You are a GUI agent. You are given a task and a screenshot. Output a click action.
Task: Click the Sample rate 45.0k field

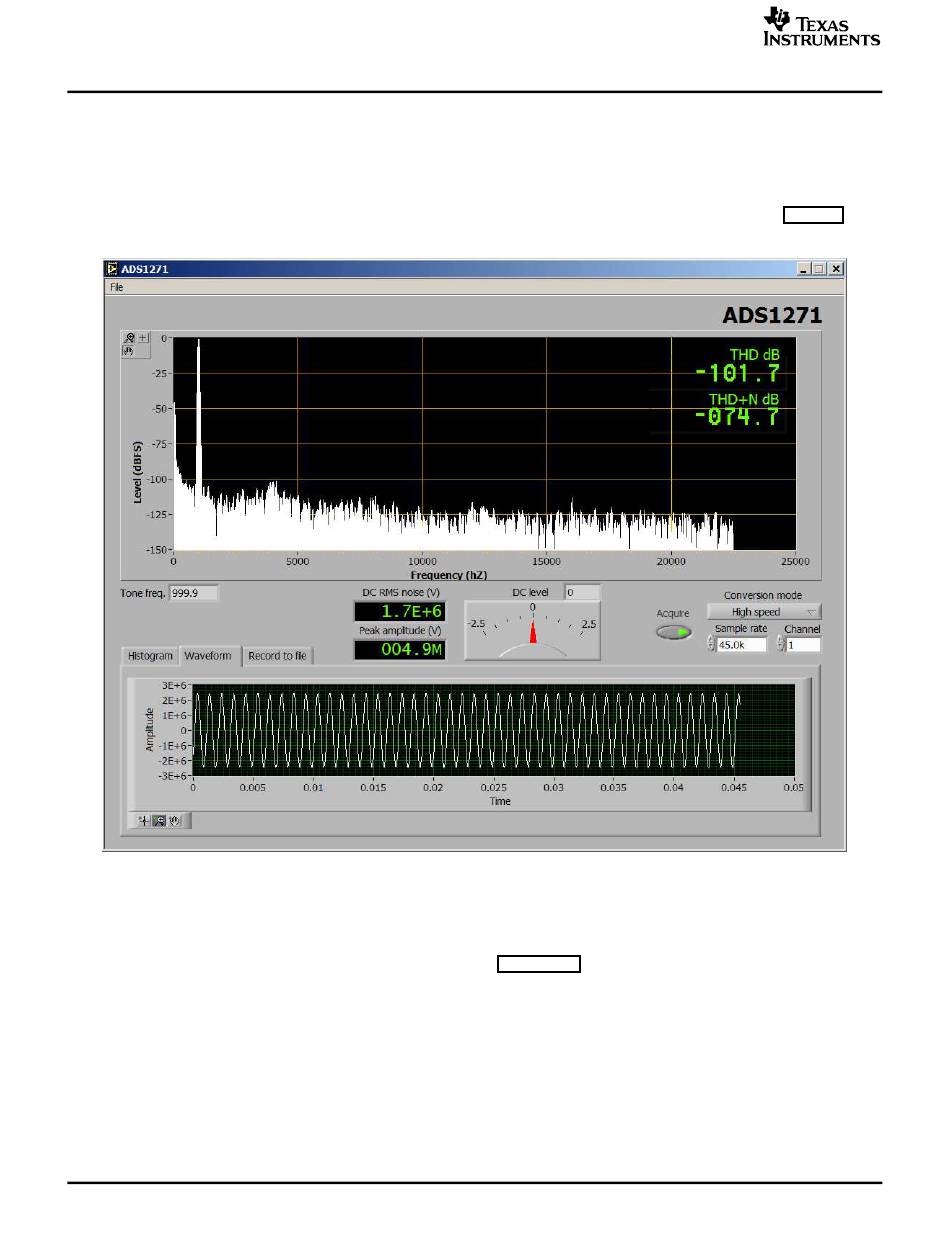[x=742, y=645]
